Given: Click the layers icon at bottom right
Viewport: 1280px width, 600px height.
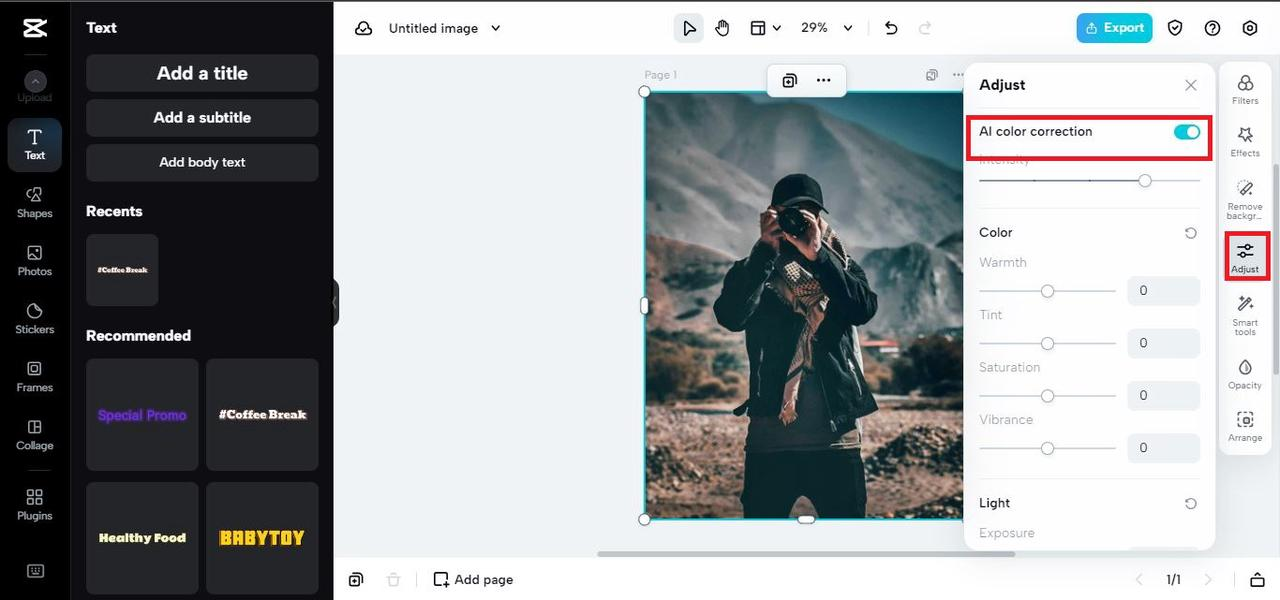Looking at the screenshot, I should (1257, 580).
